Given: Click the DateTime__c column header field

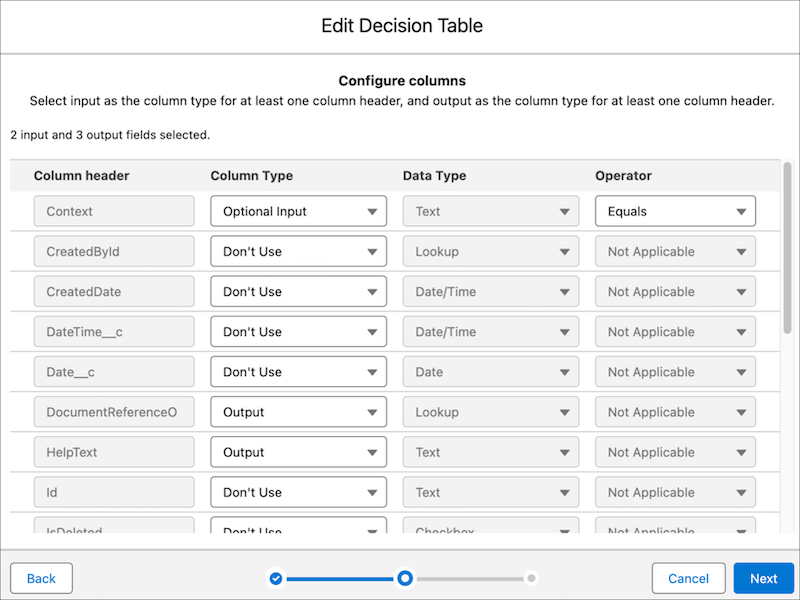Looking at the screenshot, I should tap(114, 332).
